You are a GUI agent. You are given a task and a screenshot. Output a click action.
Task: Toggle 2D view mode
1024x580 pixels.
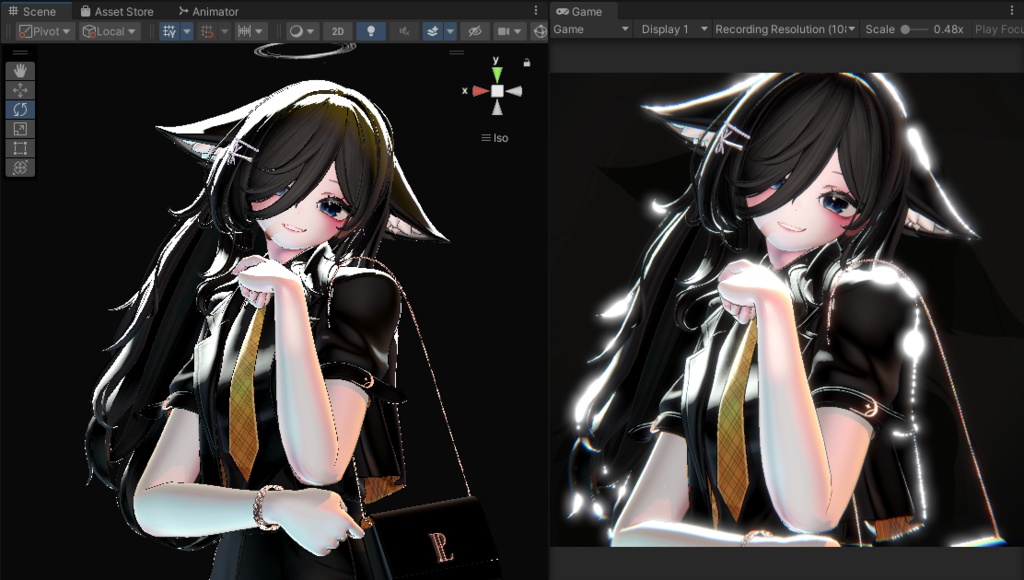coord(337,31)
